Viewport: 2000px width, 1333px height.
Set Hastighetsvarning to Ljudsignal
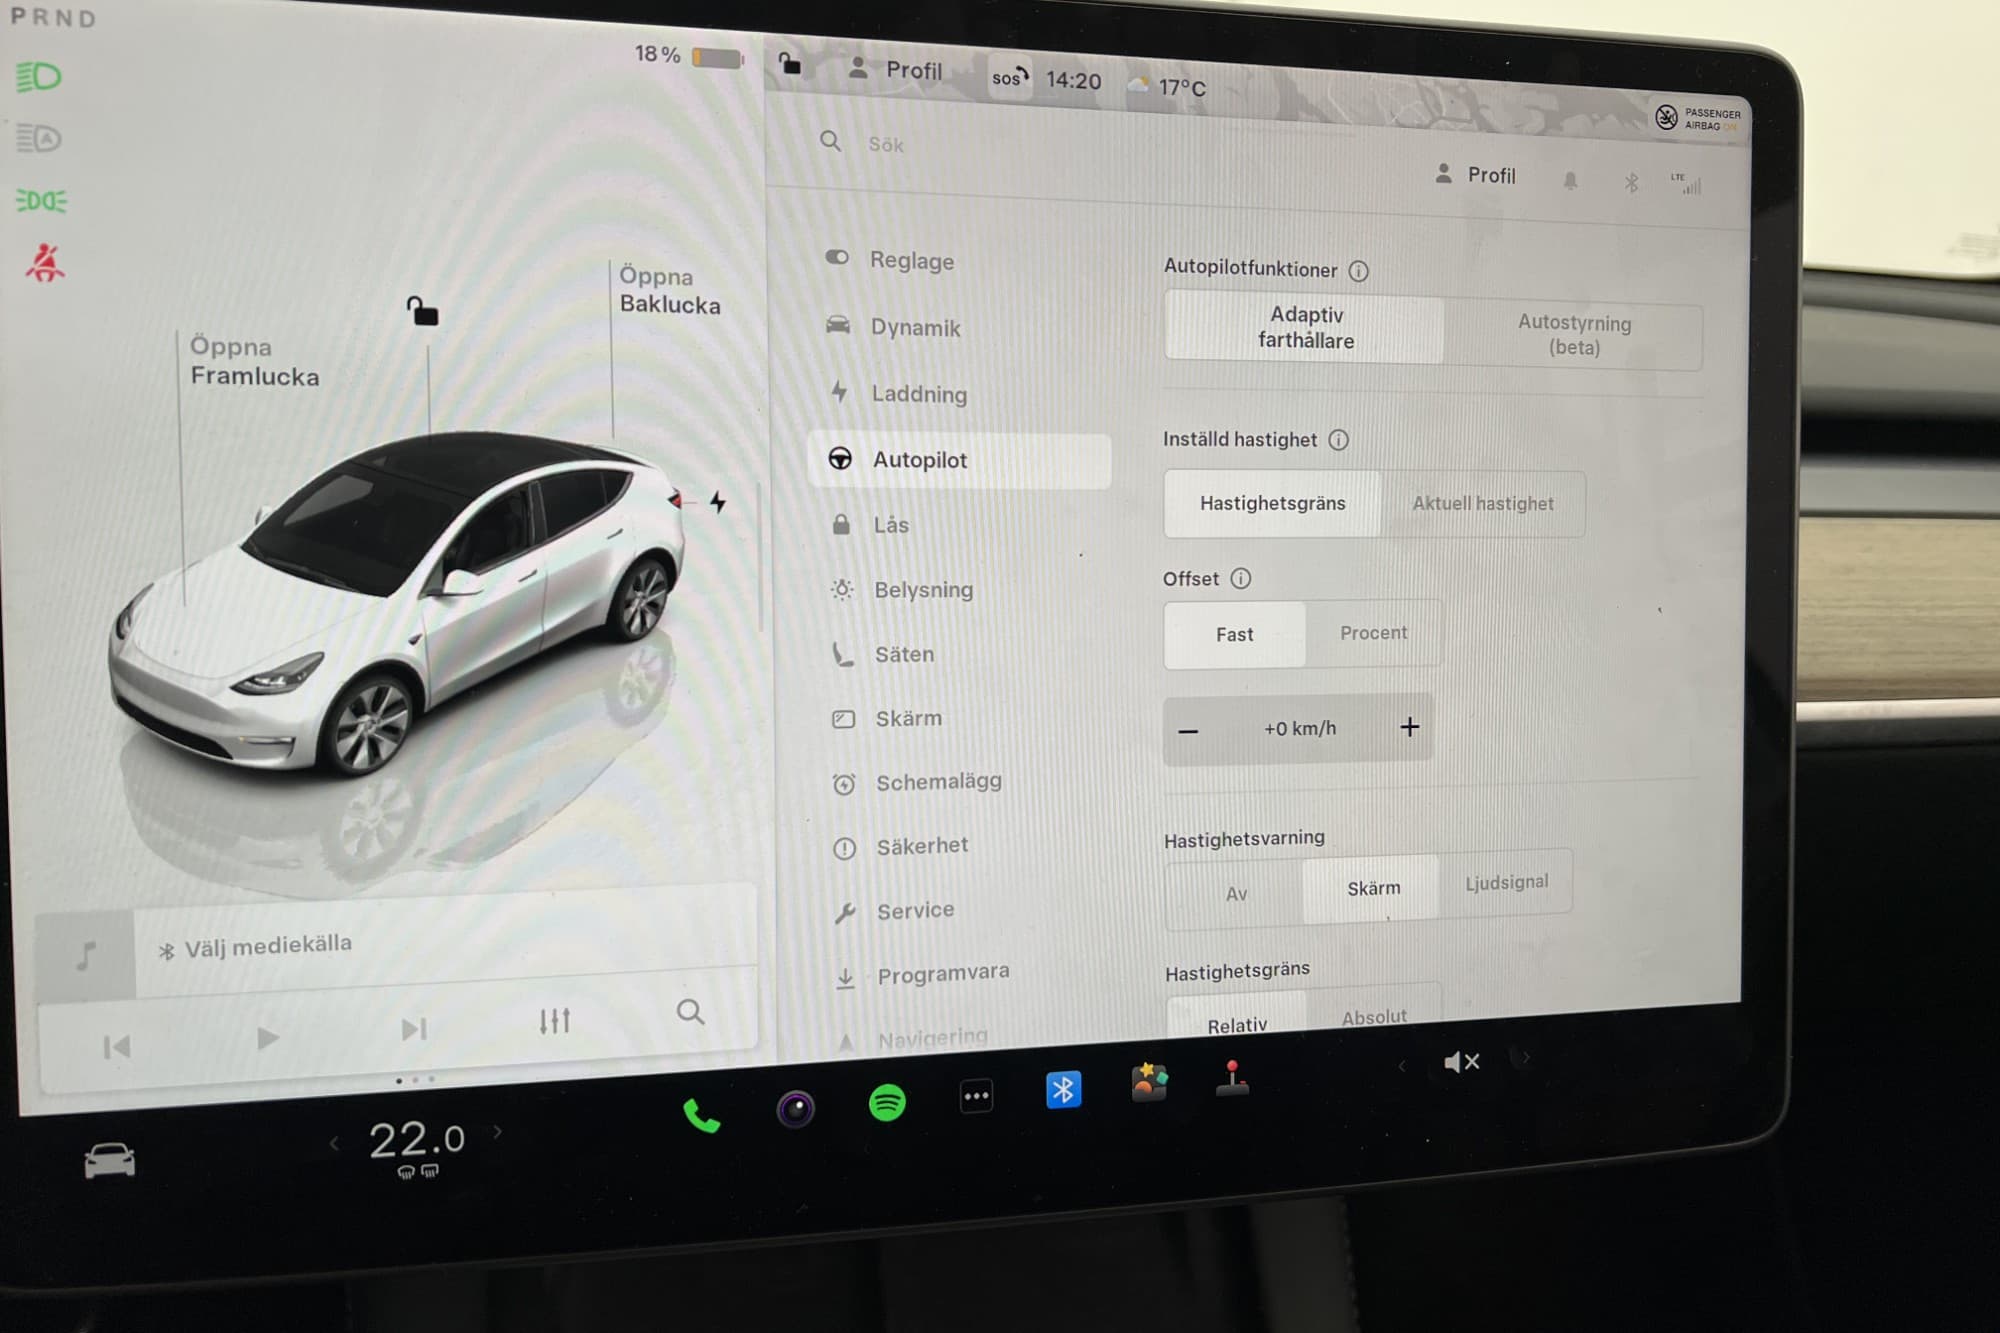coord(1506,882)
